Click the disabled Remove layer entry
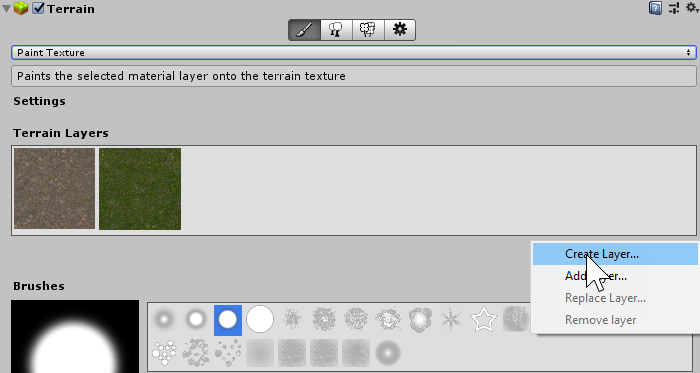 click(615, 320)
